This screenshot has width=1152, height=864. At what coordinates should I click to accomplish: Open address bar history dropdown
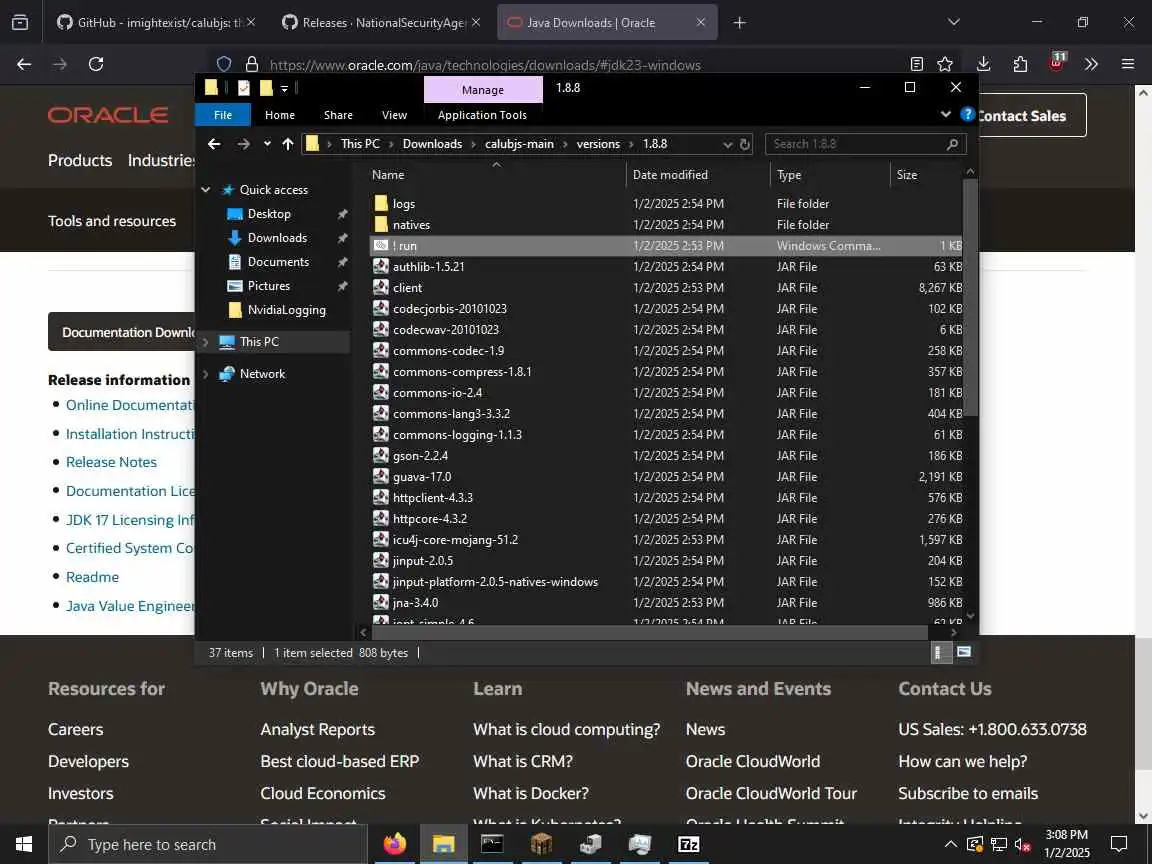727,144
